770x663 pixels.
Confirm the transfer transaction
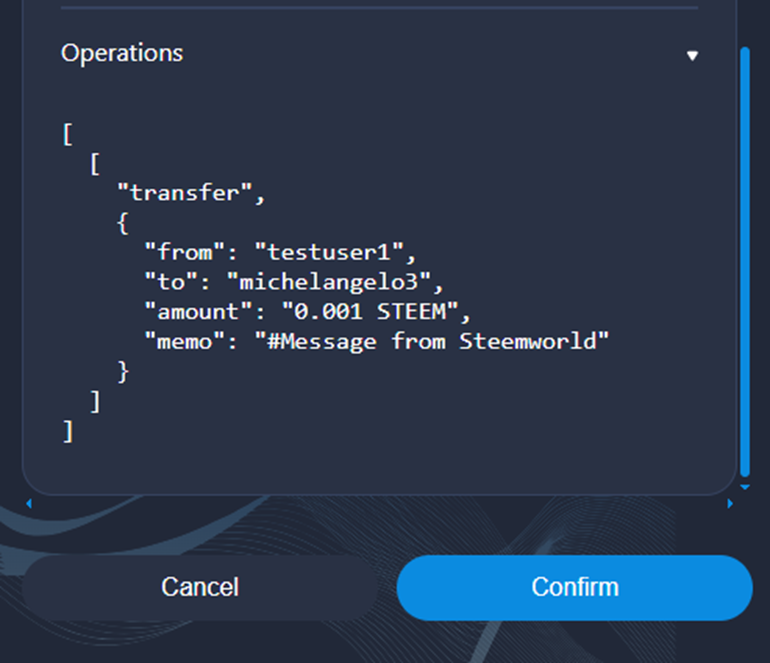(x=574, y=587)
